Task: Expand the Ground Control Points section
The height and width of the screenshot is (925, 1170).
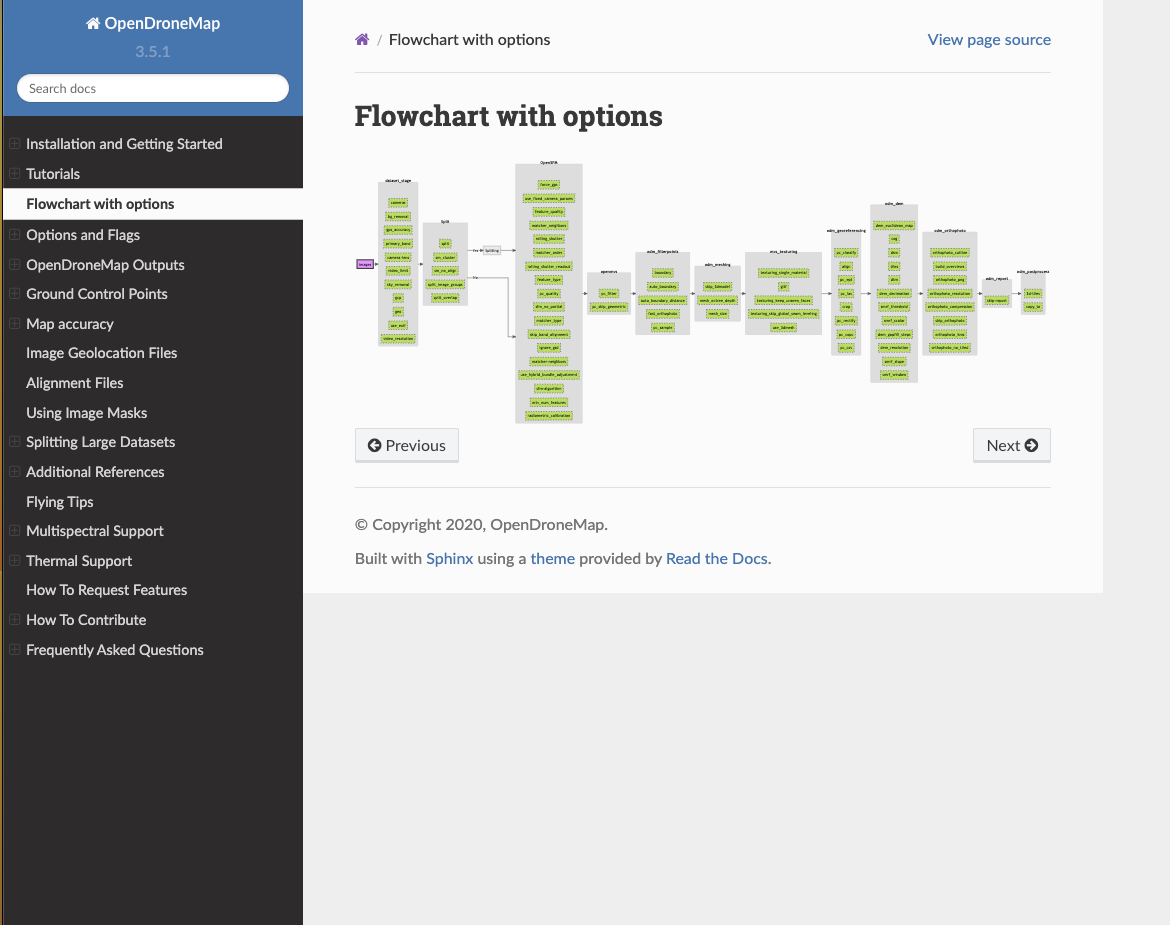Action: pyautogui.click(x=14, y=294)
